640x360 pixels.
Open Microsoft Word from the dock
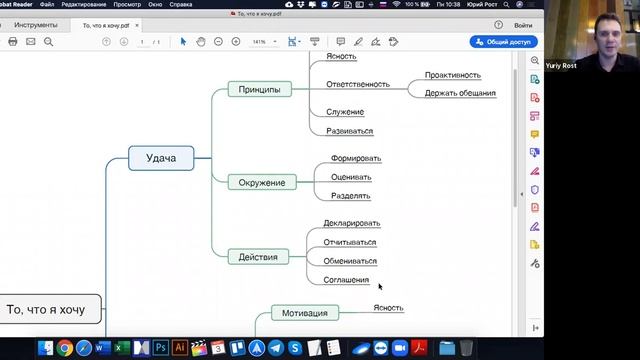(x=103, y=348)
